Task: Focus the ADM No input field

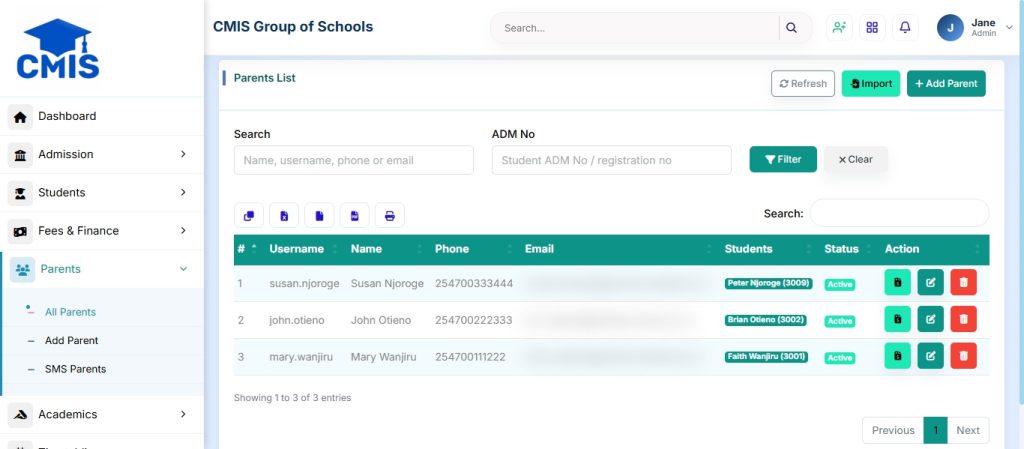Action: pos(611,160)
